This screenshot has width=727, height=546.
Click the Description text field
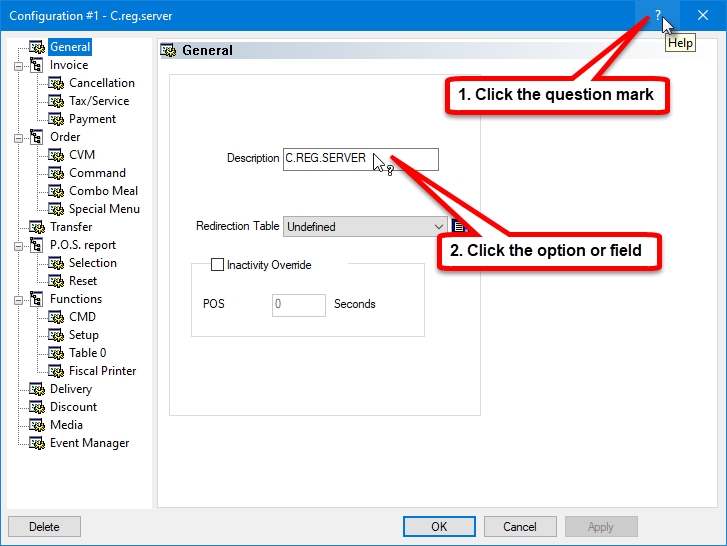tap(360, 159)
